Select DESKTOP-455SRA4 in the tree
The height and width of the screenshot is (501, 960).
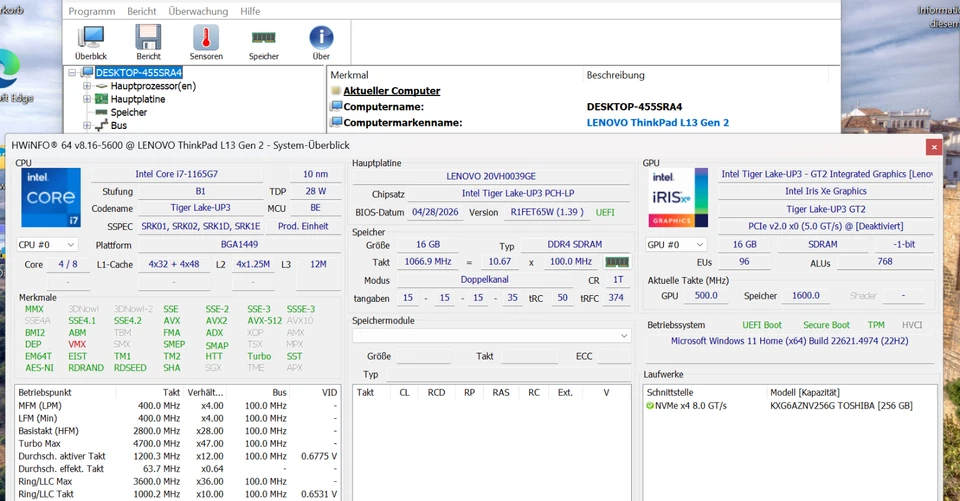click(x=139, y=72)
